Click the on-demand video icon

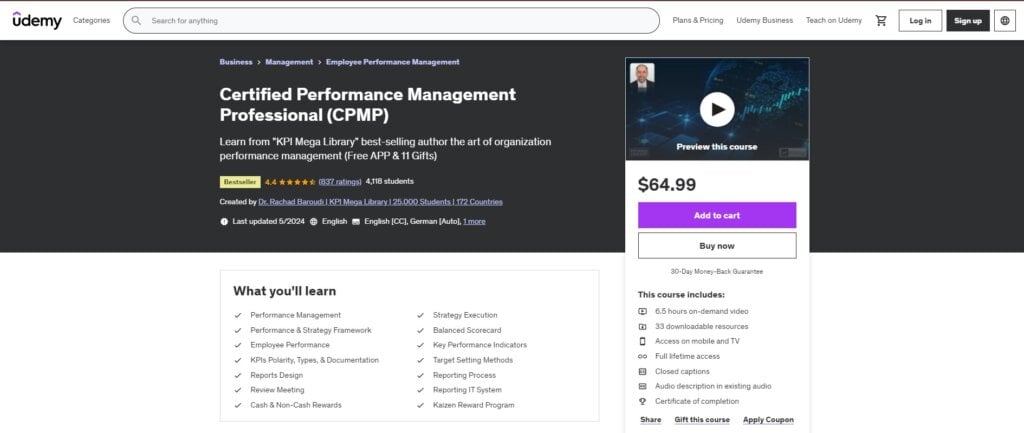pos(643,312)
